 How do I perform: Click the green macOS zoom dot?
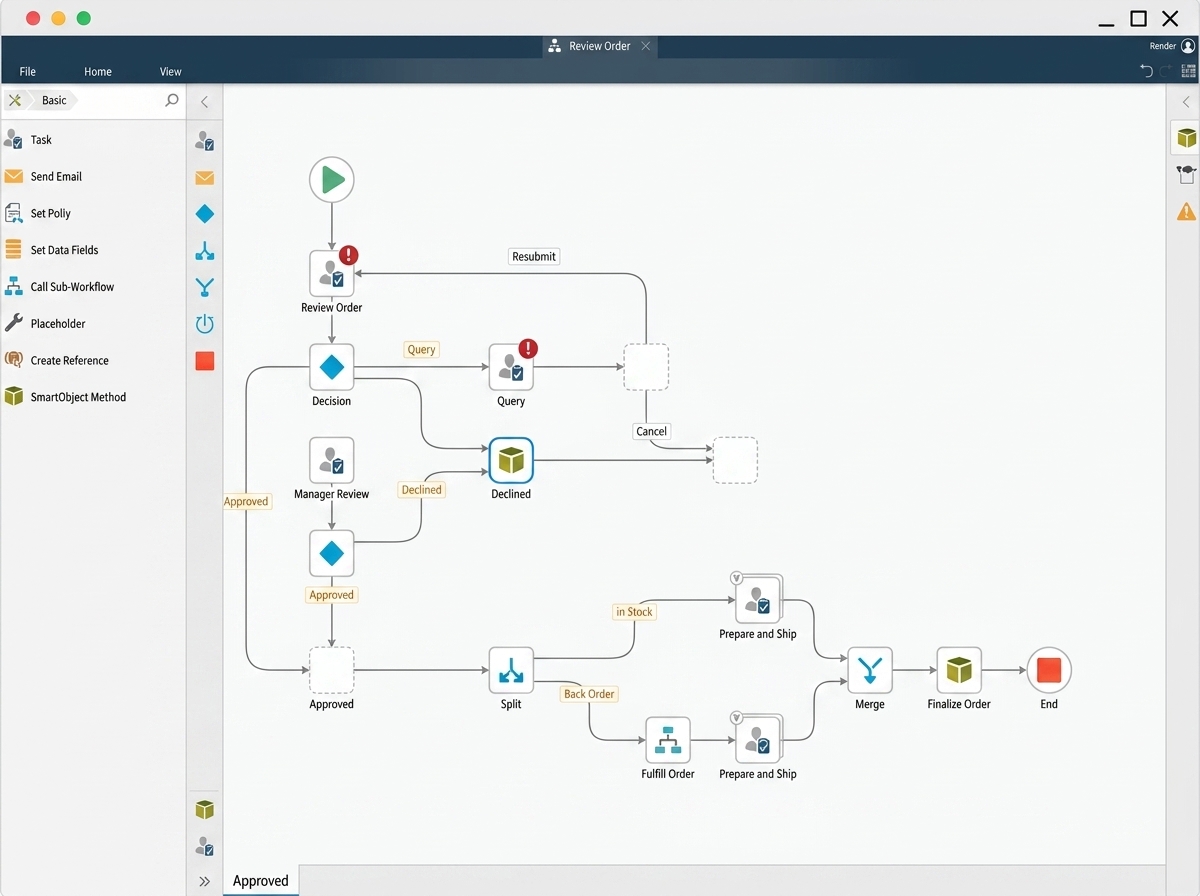coord(84,18)
